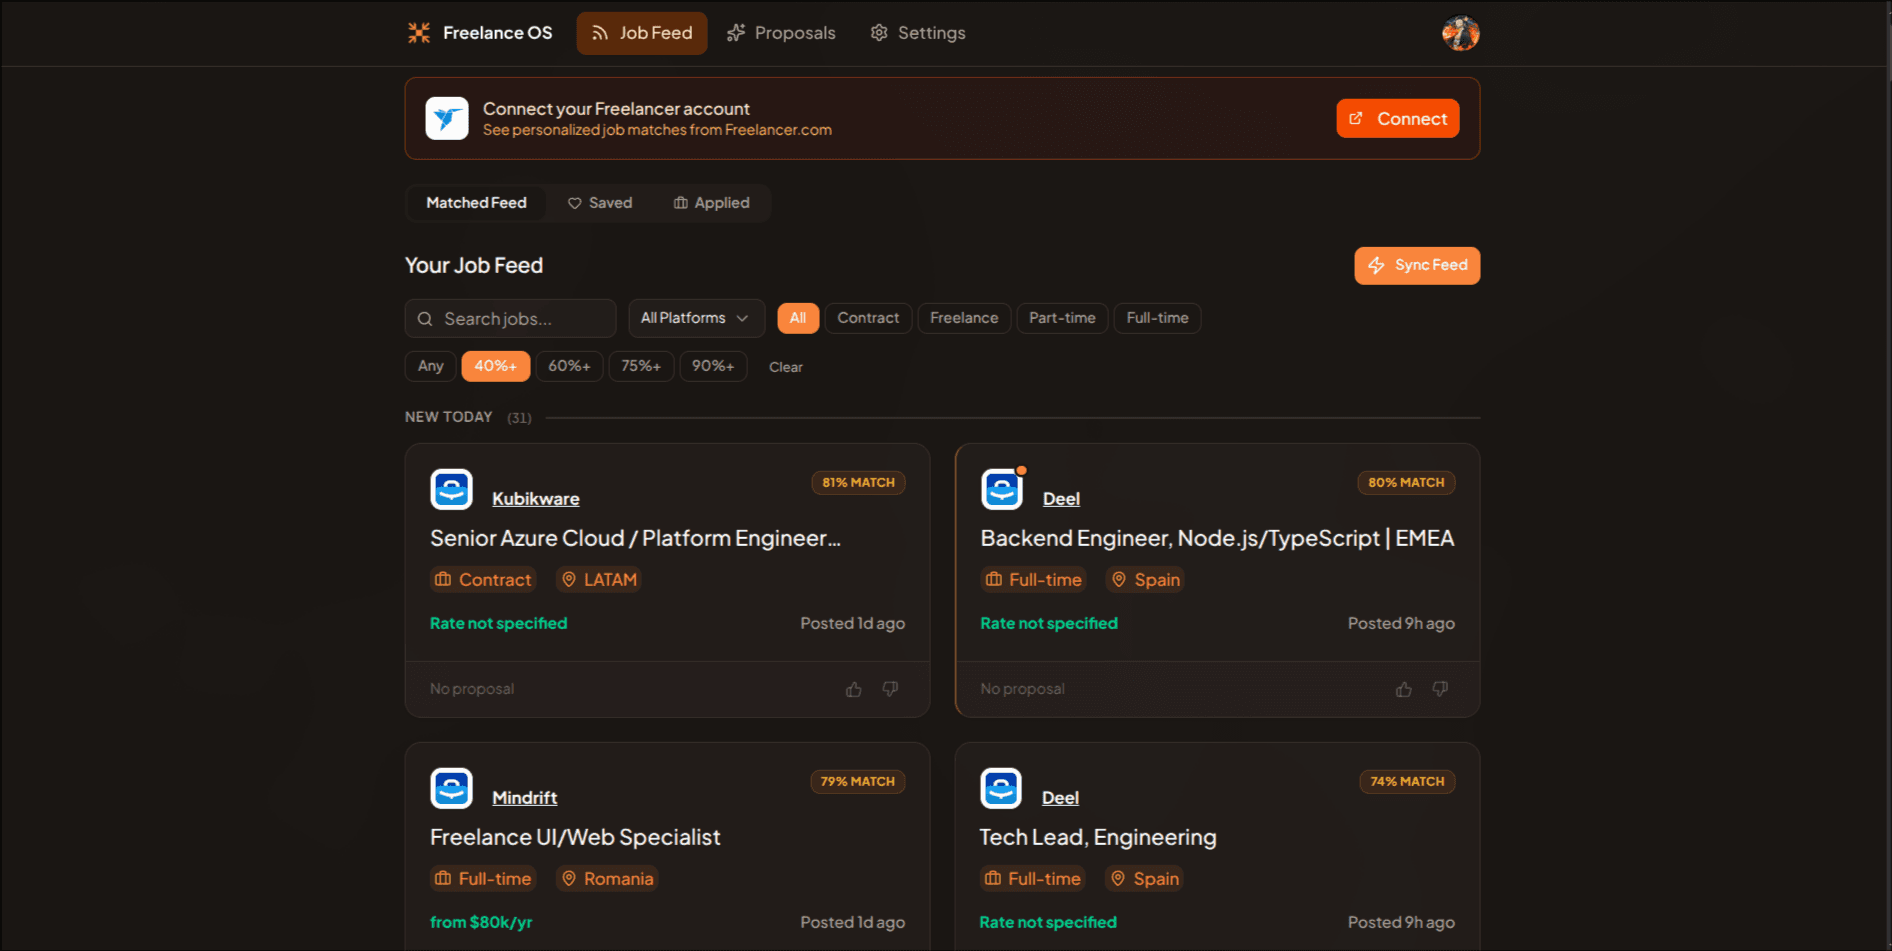
Task: Click the Spain tag on Backend Engineer card
Action: [1146, 580]
